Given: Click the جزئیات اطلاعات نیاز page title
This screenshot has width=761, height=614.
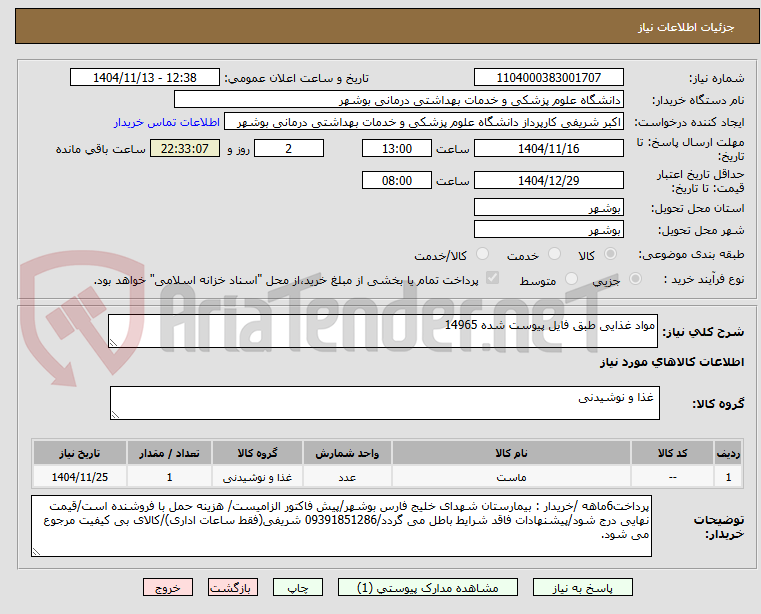Looking at the screenshot, I should 686,27.
